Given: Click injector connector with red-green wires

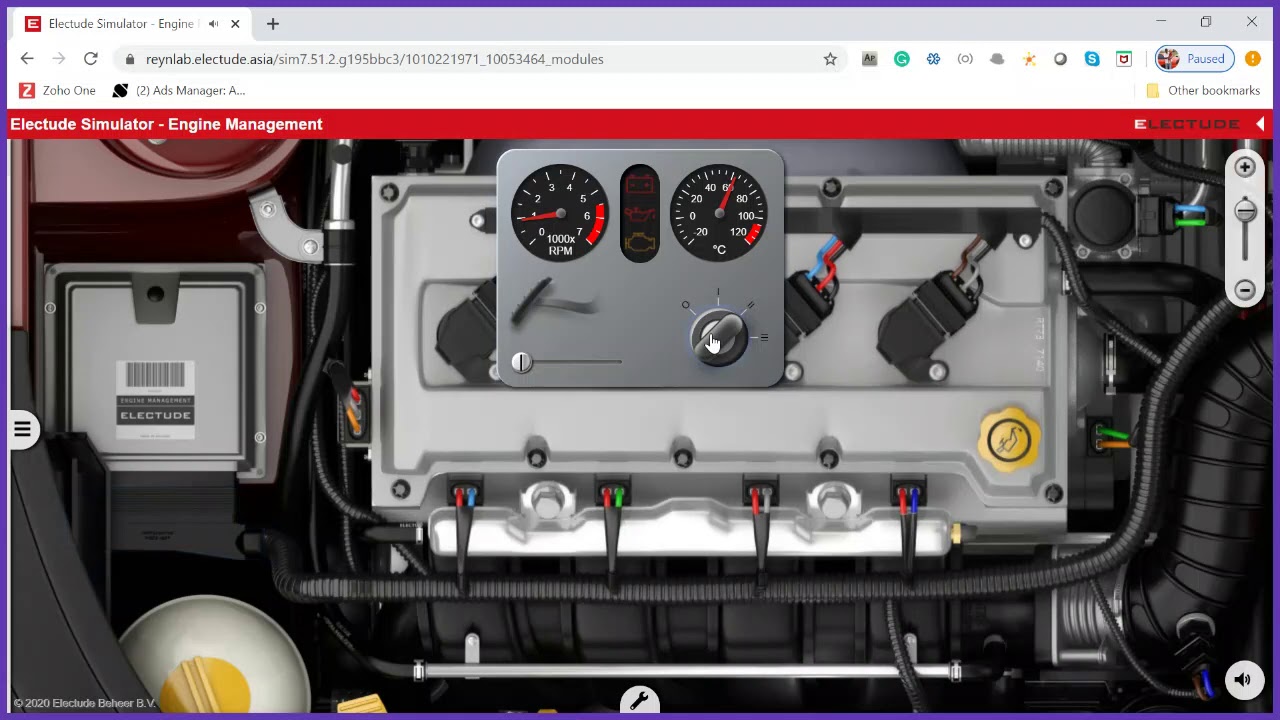Looking at the screenshot, I should pos(612,492).
